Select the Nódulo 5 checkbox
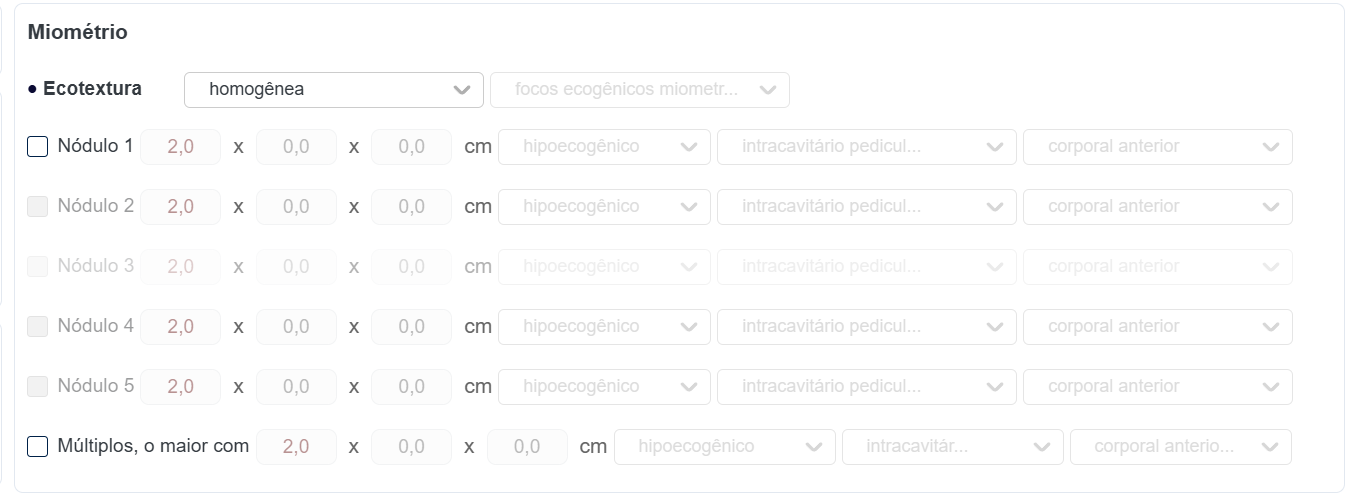 [37, 387]
